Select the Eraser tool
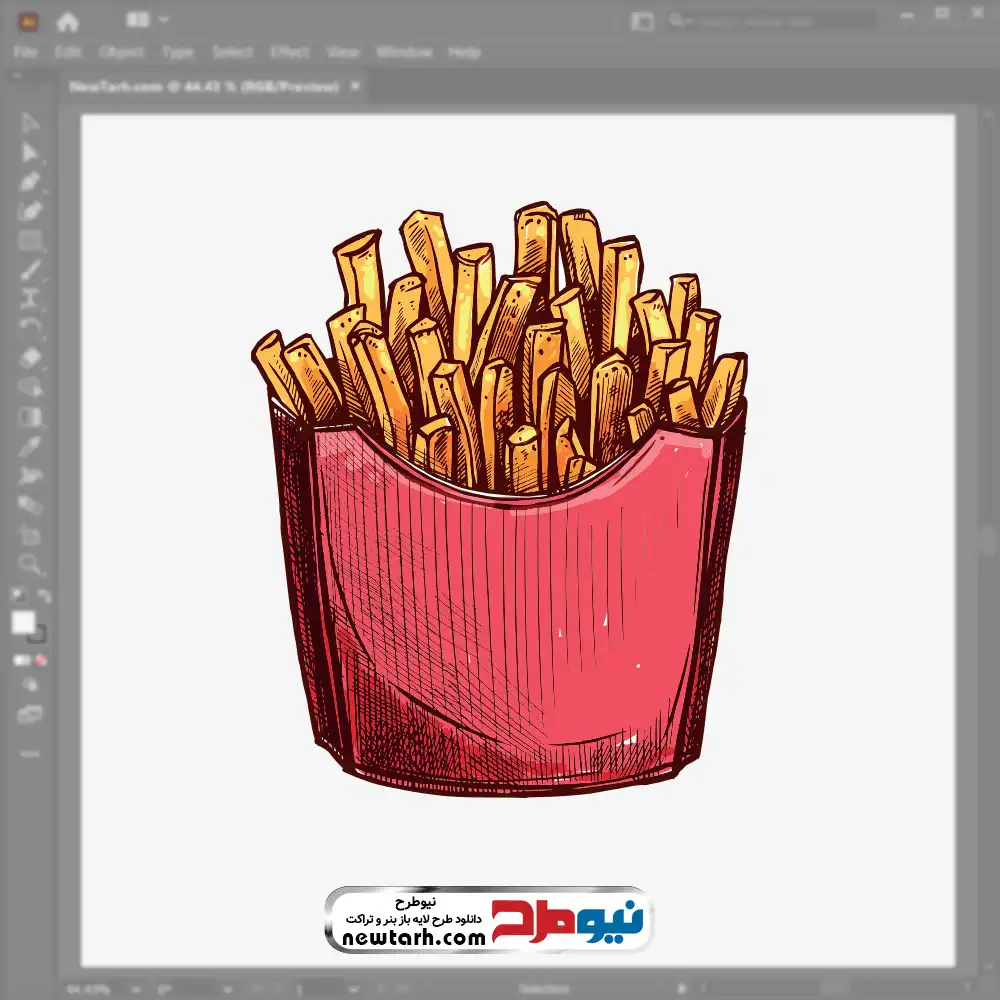The height and width of the screenshot is (1000, 1000). [x=30, y=357]
